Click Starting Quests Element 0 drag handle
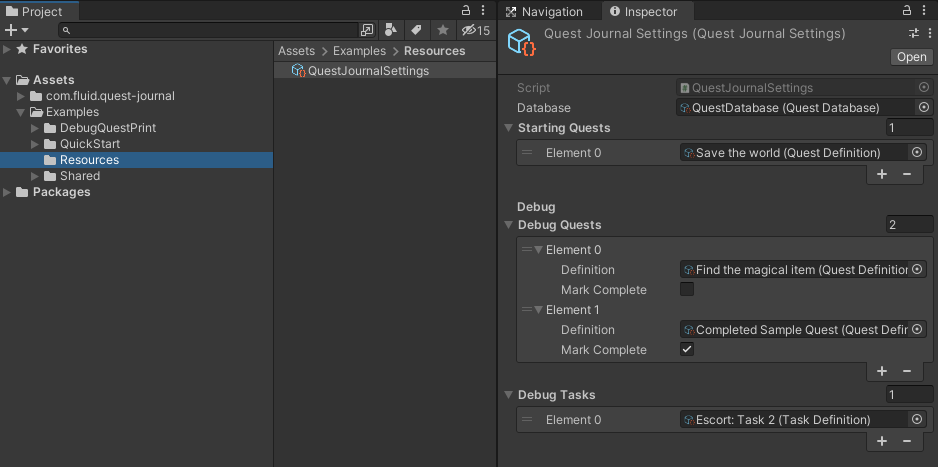 point(527,152)
